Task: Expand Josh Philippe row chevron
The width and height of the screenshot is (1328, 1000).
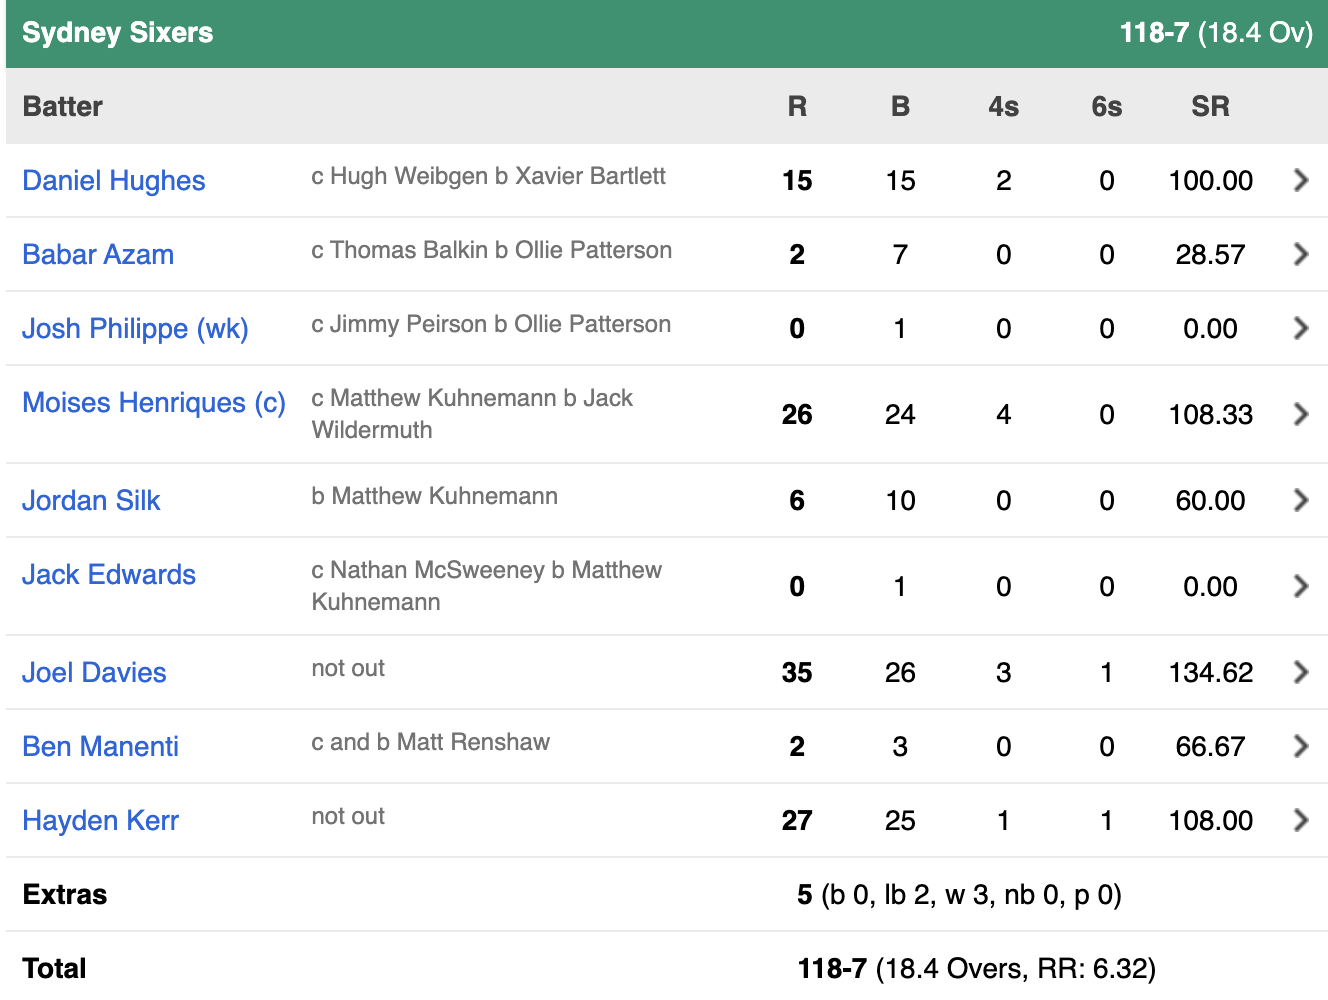Action: click(x=1301, y=328)
